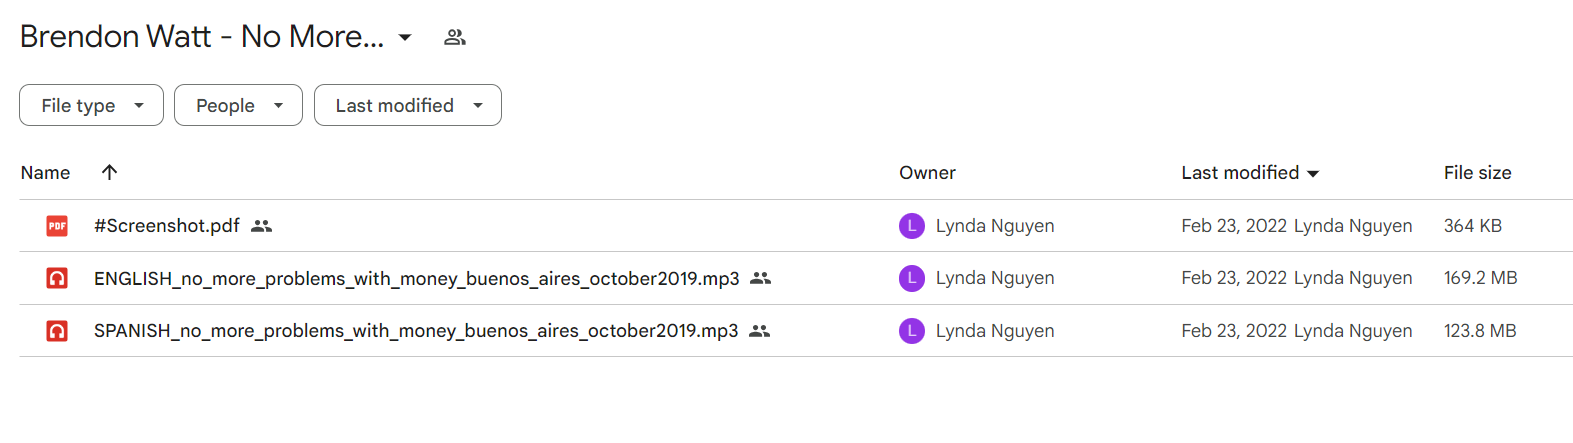Select the ENGLISH_no_more_problems mp3 file

point(417,278)
